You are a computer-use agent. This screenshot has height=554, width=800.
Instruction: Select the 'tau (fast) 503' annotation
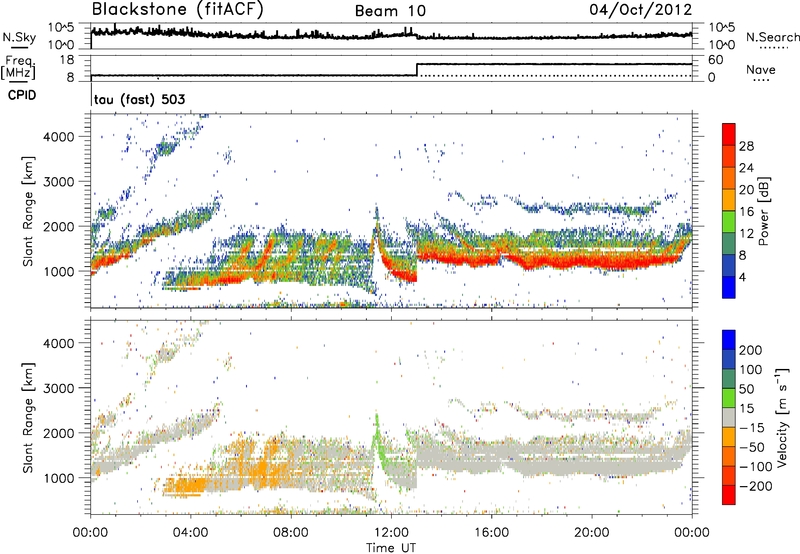[139, 99]
